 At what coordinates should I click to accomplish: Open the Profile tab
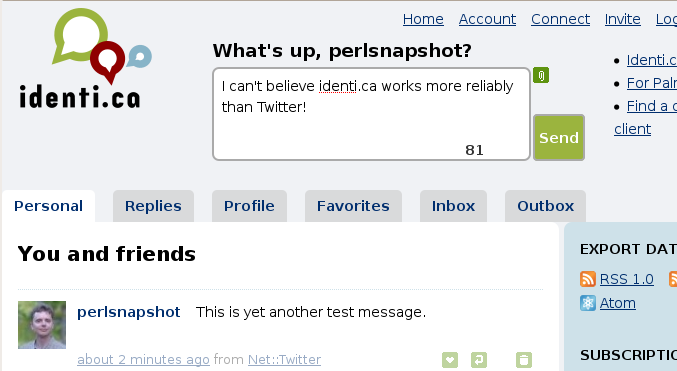[x=249, y=206]
